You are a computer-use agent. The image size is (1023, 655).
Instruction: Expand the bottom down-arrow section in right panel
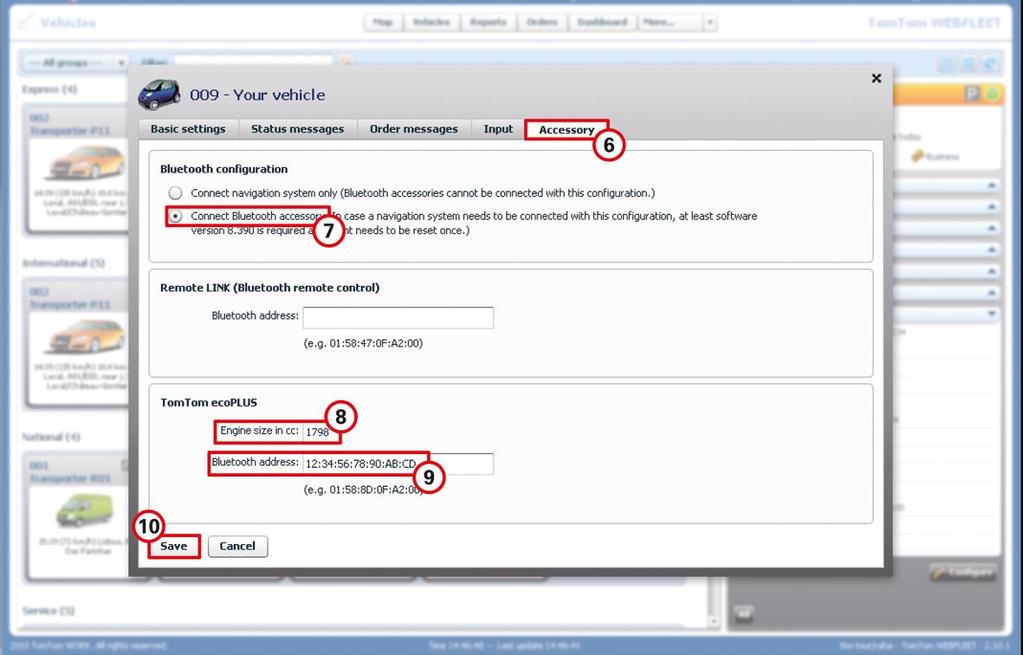(991, 314)
